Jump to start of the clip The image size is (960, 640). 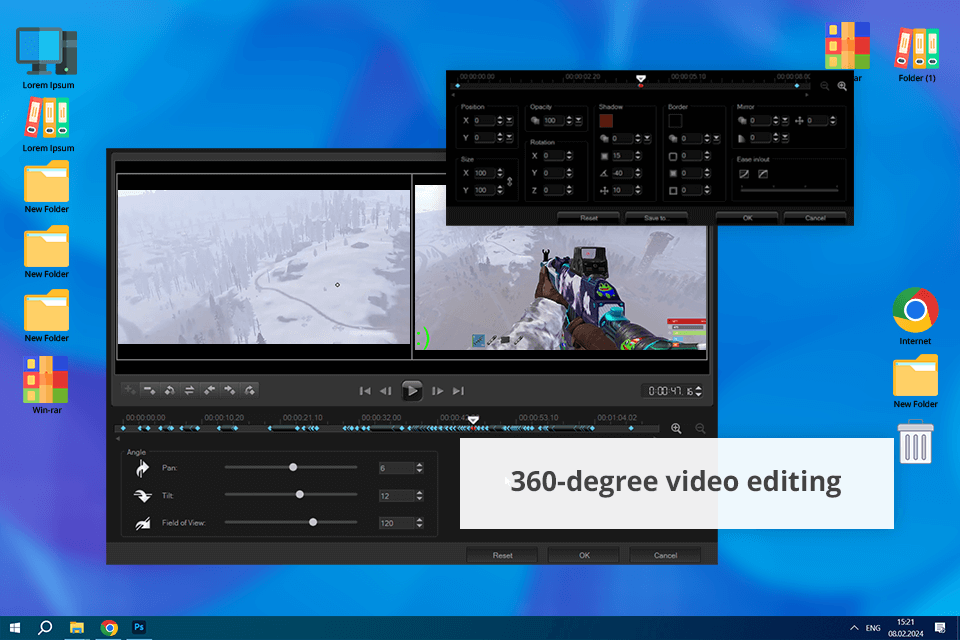365,391
